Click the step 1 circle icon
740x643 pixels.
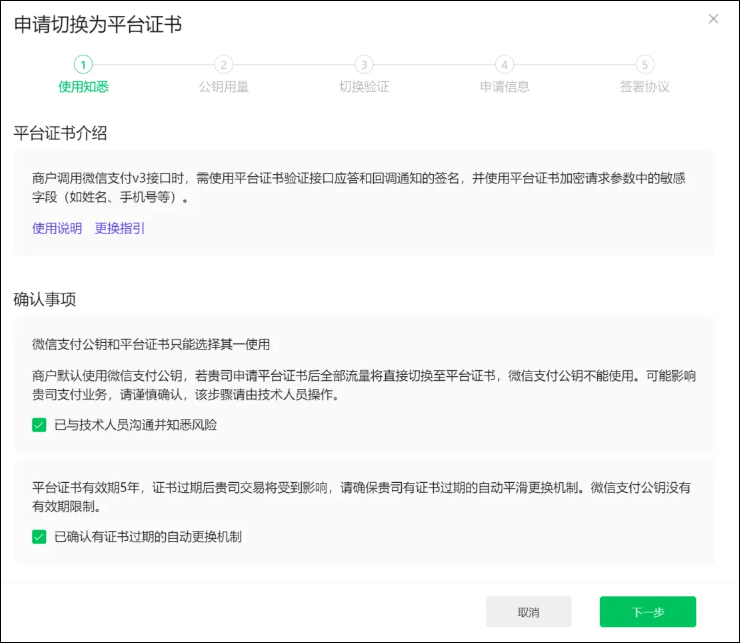click(x=83, y=64)
